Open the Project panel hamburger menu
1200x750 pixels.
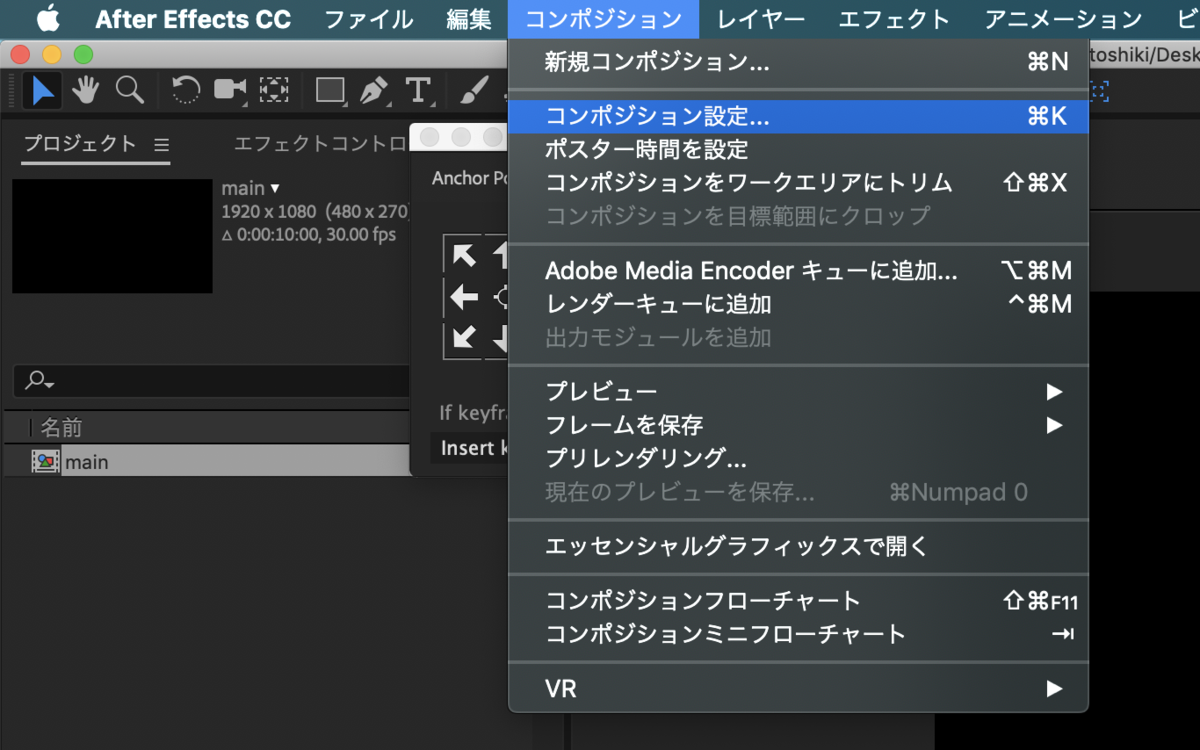coord(162,145)
